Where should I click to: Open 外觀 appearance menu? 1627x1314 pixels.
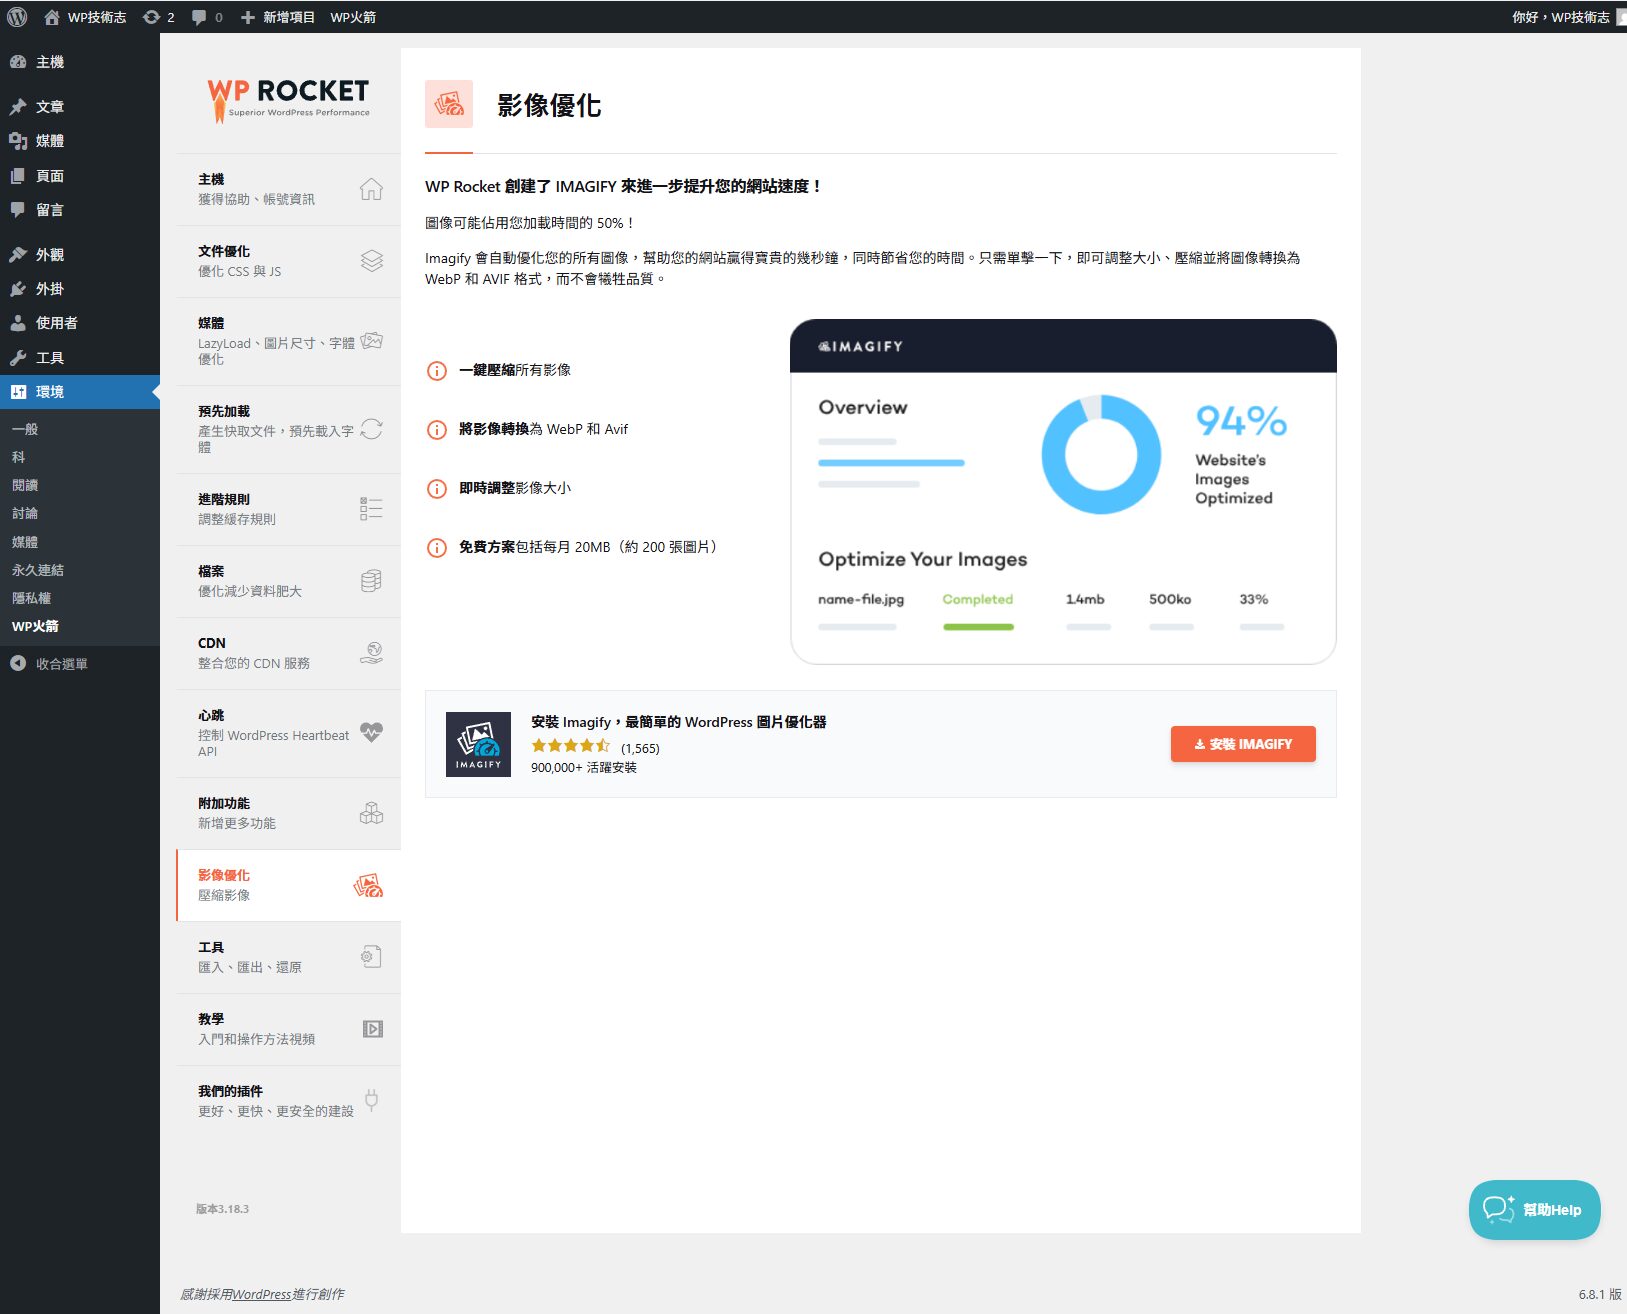click(80, 255)
